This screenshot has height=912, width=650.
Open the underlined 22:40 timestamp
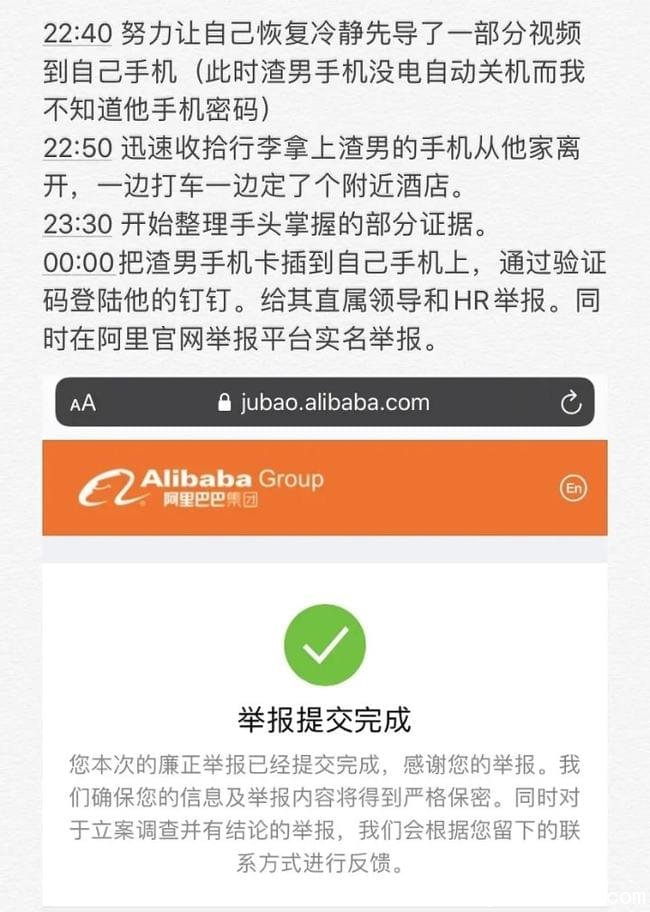77,34
